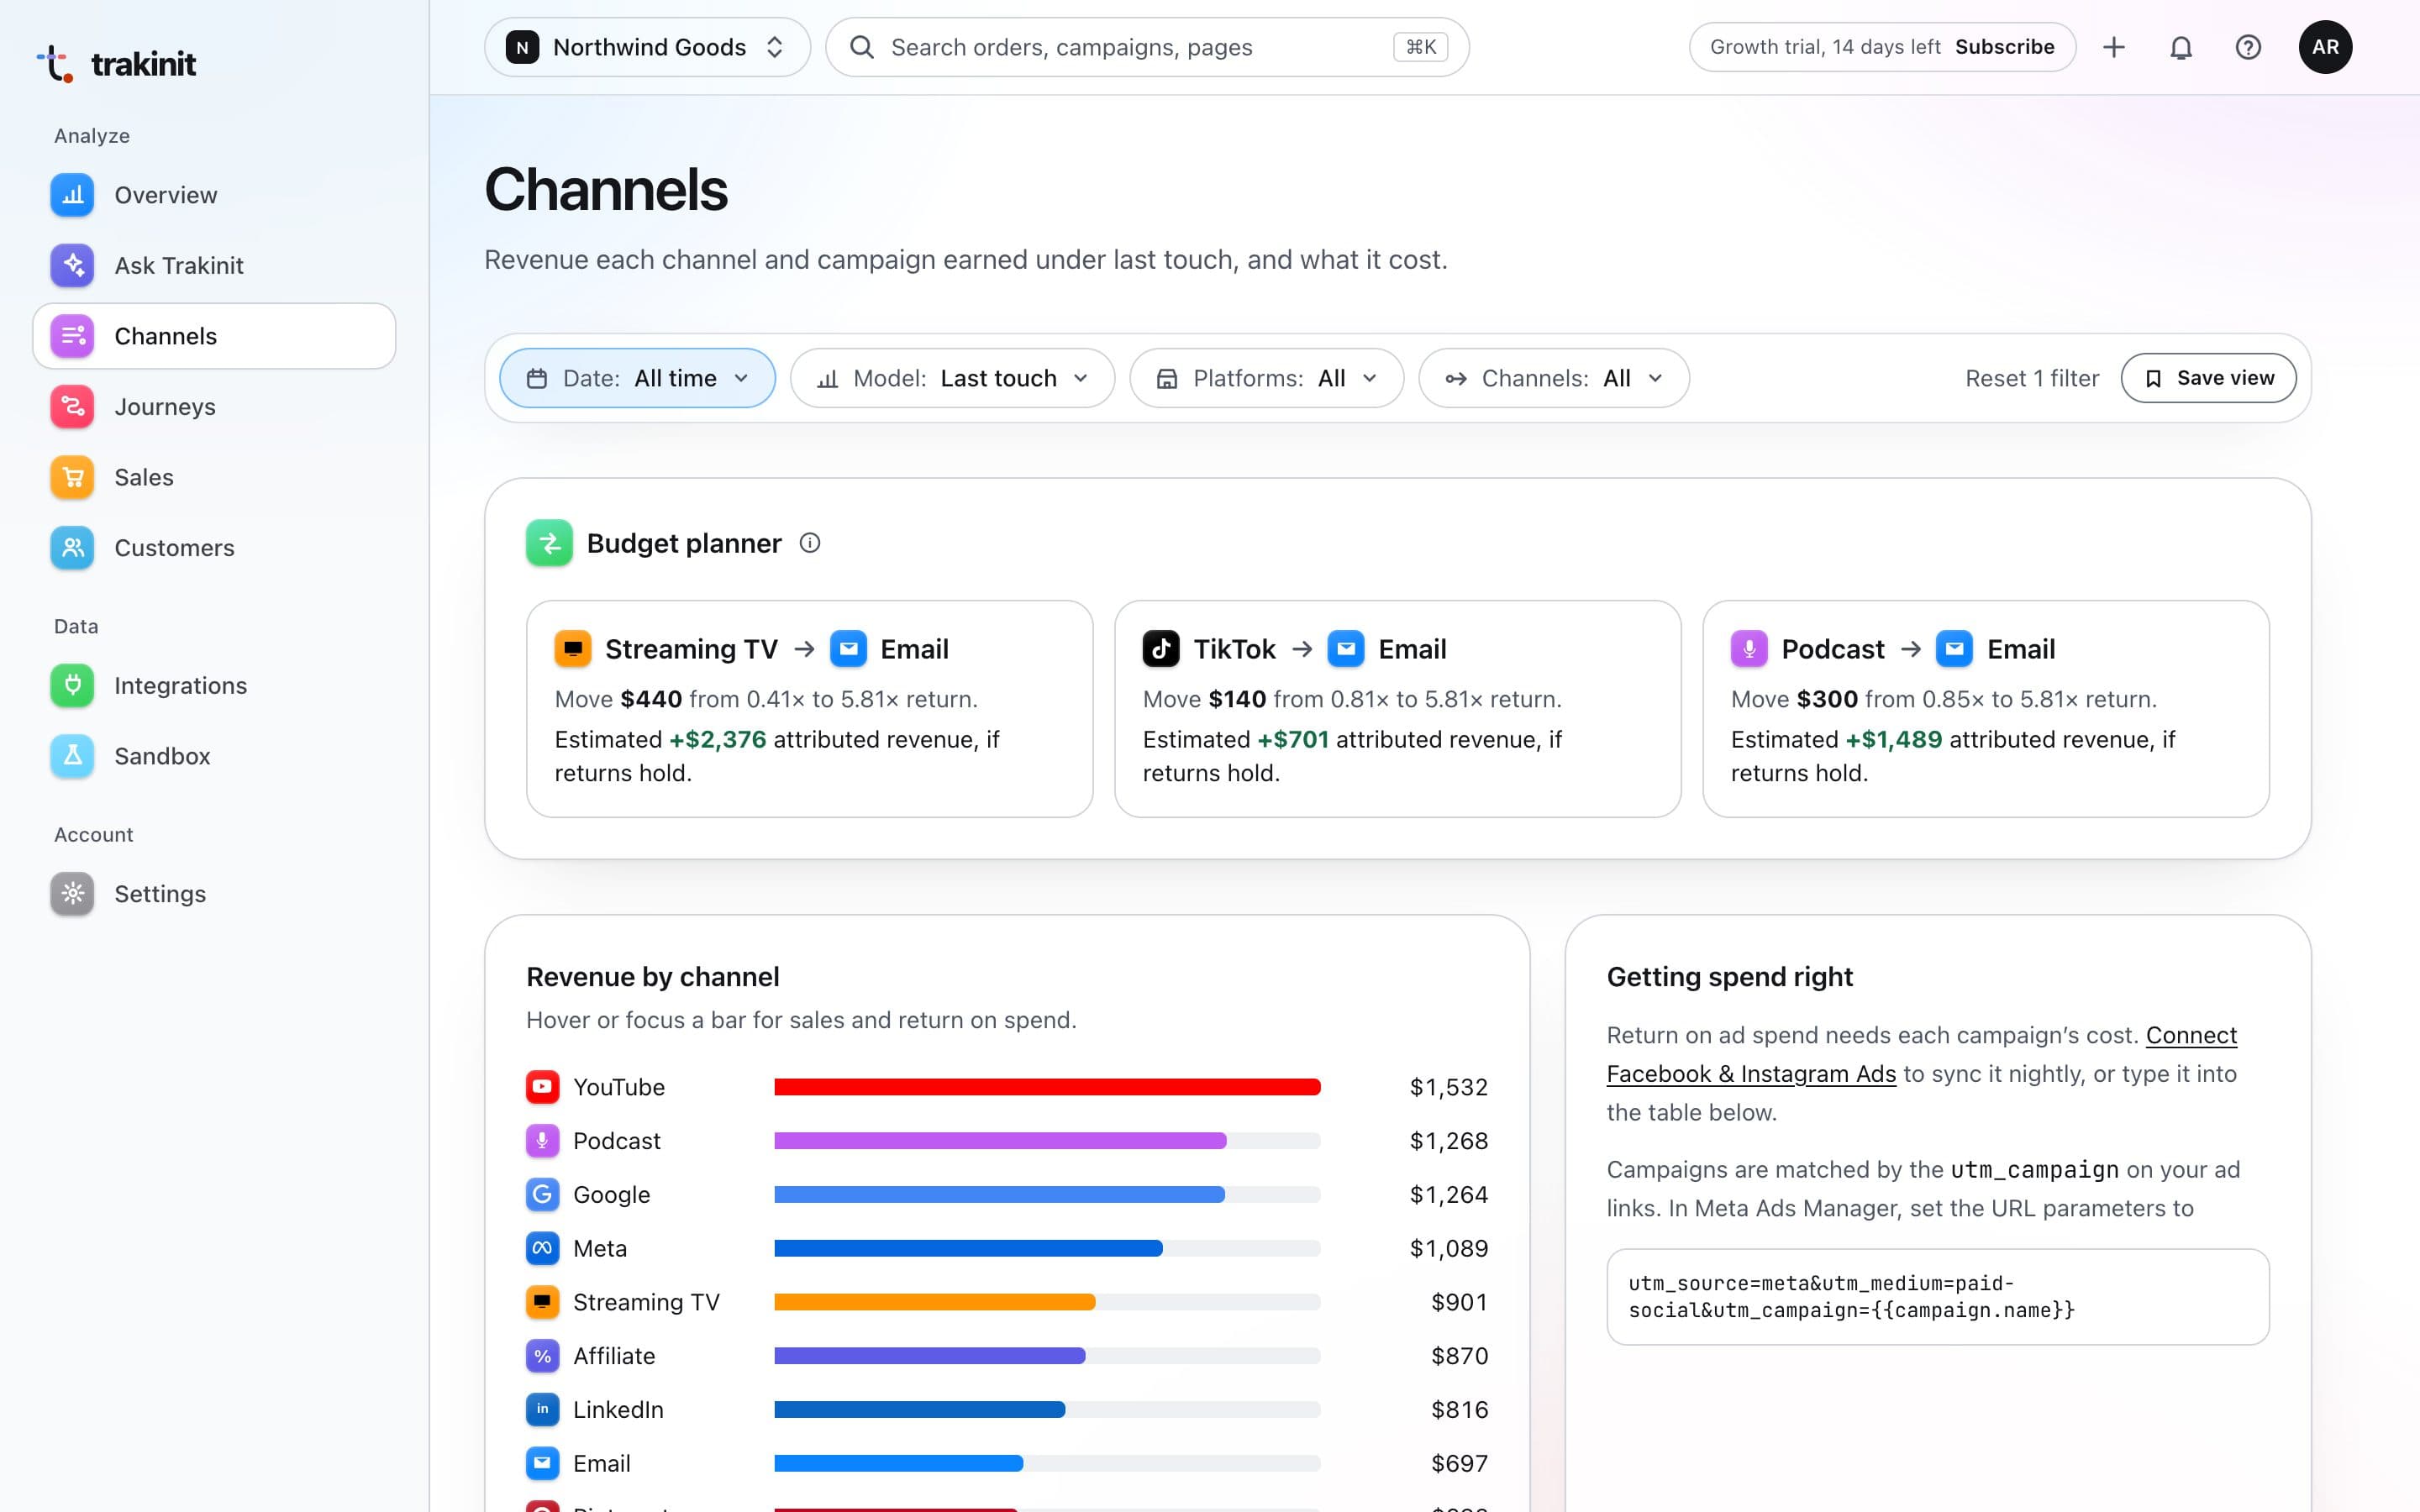Go to Sales in sidebar
Viewport: 2420px width, 1512px height.
tap(214, 477)
